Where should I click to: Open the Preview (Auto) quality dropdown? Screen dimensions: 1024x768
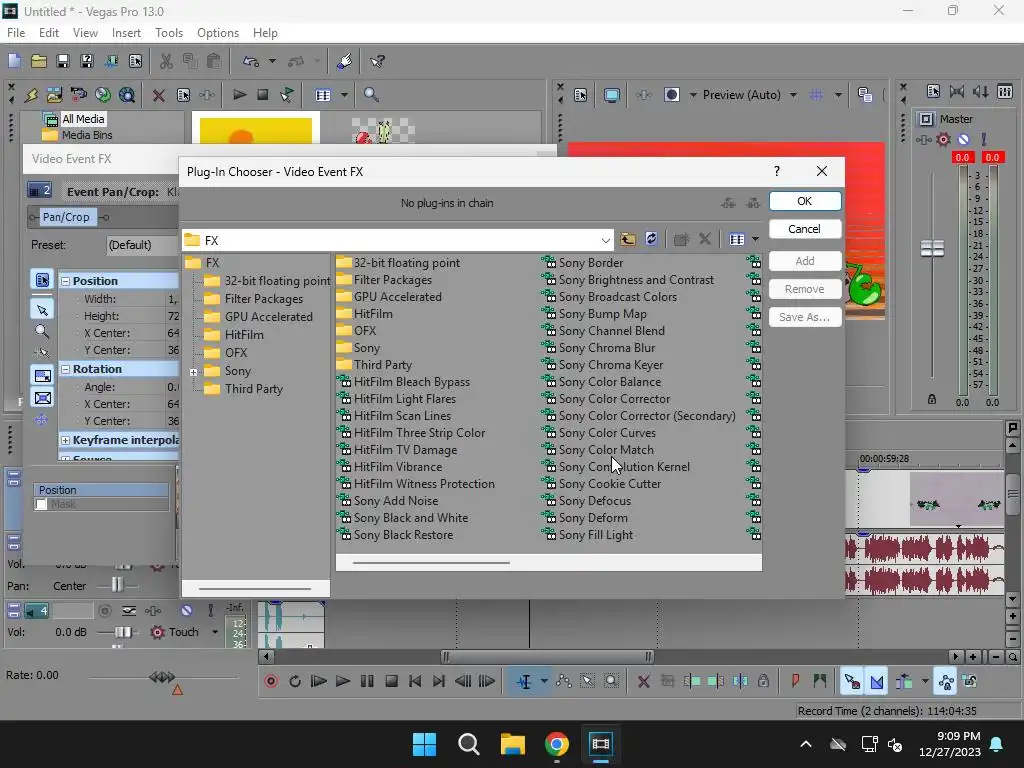coord(793,95)
